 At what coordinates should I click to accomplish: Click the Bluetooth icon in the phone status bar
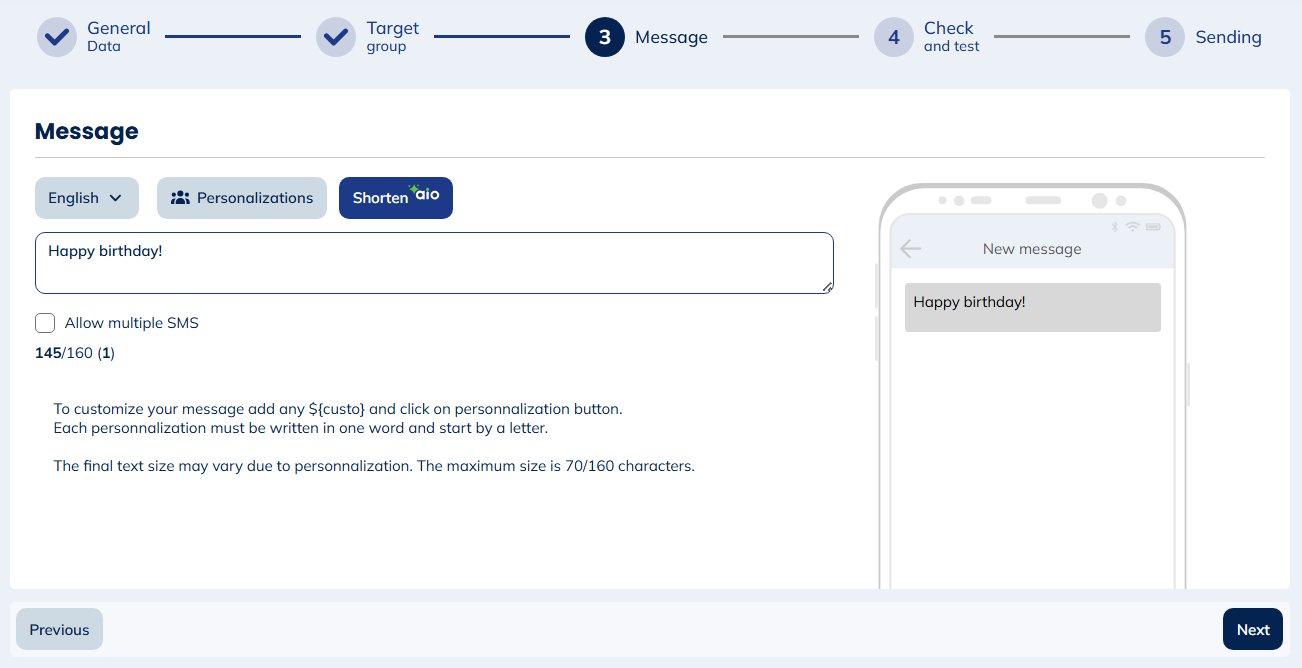pyautogui.click(x=1115, y=226)
